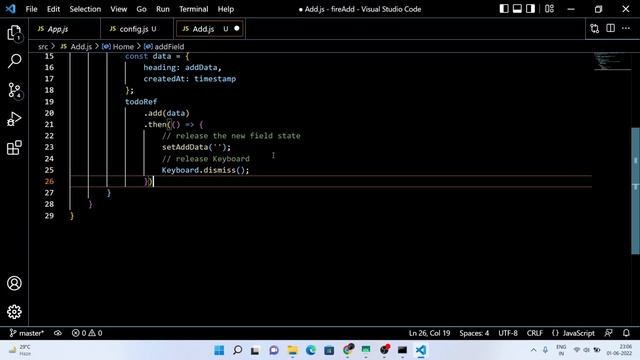This screenshot has width=640, height=360.
Task: Open the Help menu
Action: pos(226,9)
